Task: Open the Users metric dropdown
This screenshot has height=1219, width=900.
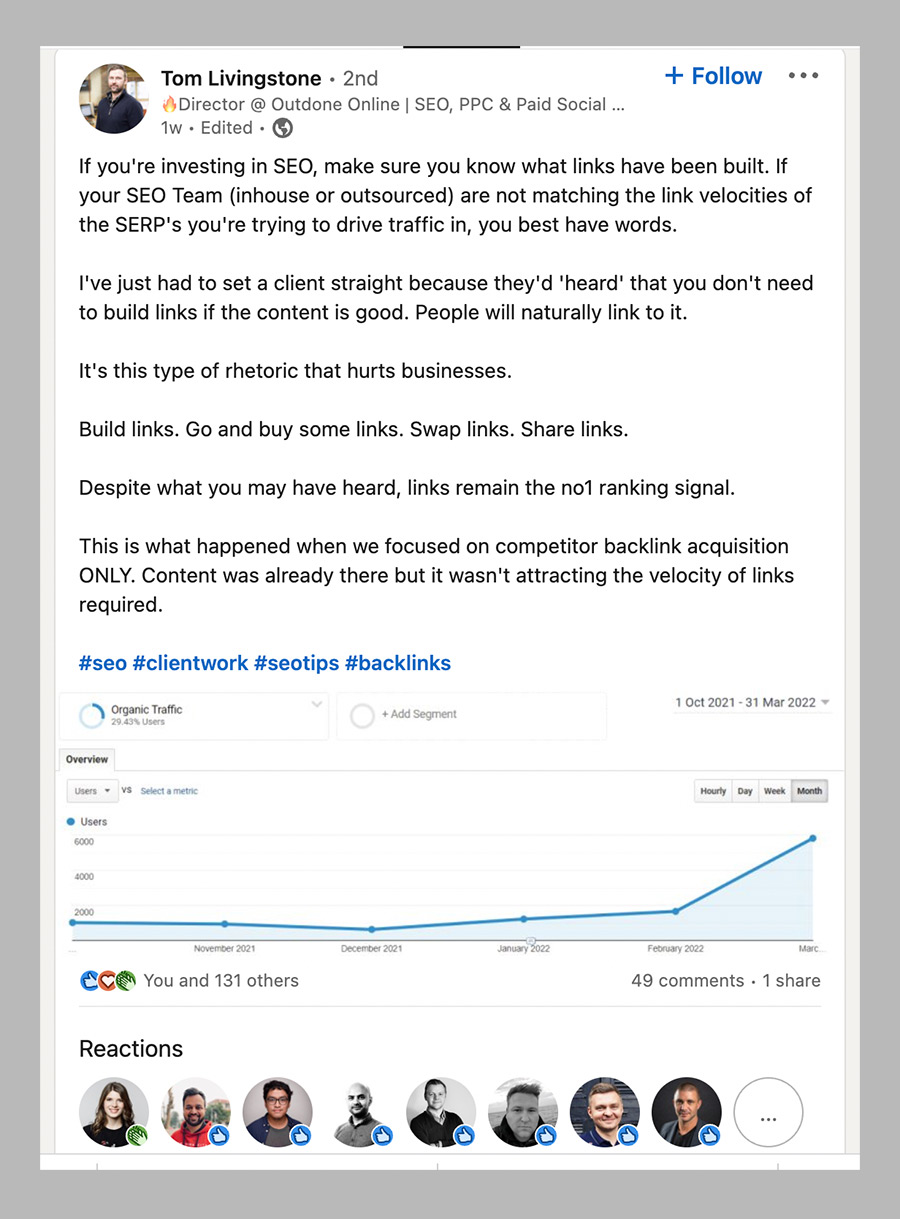Action: pyautogui.click(x=92, y=791)
